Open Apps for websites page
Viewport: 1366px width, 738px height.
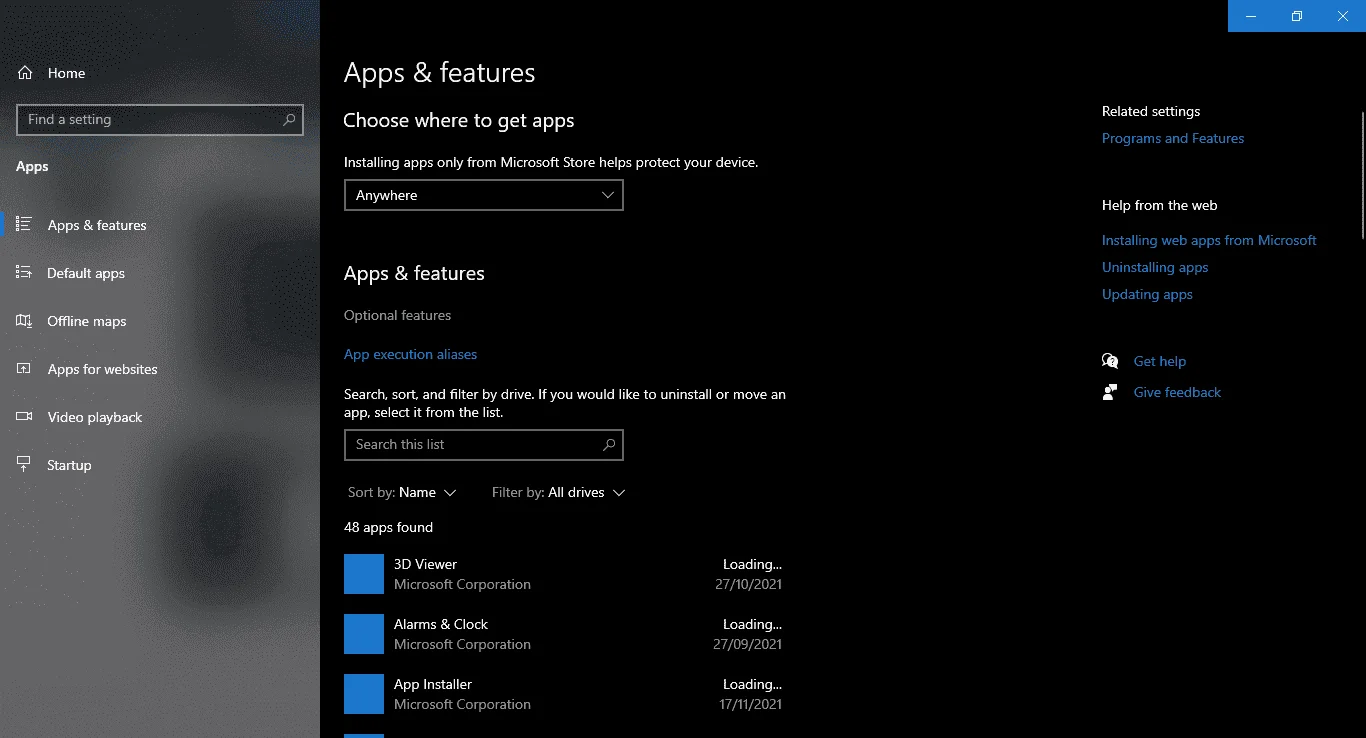point(103,369)
